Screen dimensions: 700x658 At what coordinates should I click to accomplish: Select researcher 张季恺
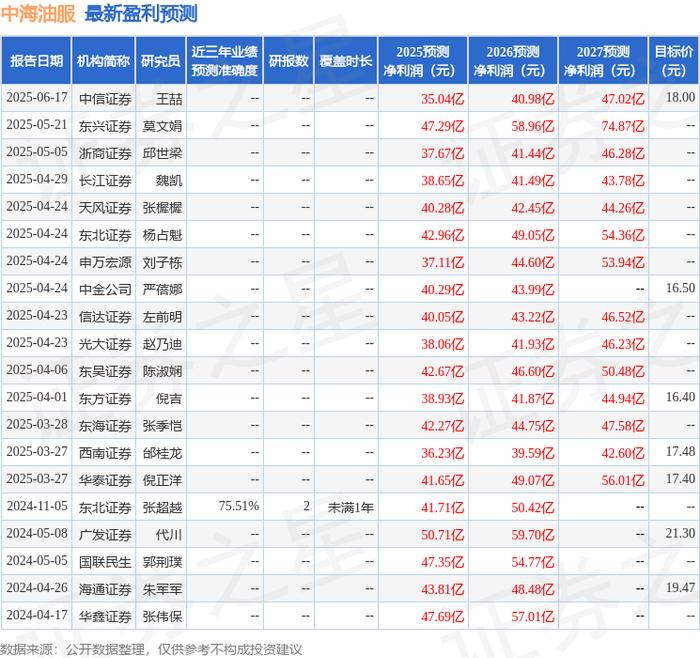click(162, 425)
